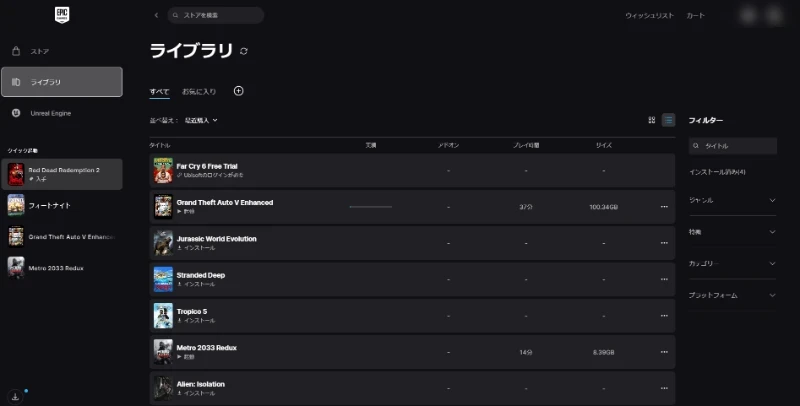Open the 並べ替え sort dropdown
Image resolution: width=800 pixels, height=406 pixels.
click(x=200, y=120)
